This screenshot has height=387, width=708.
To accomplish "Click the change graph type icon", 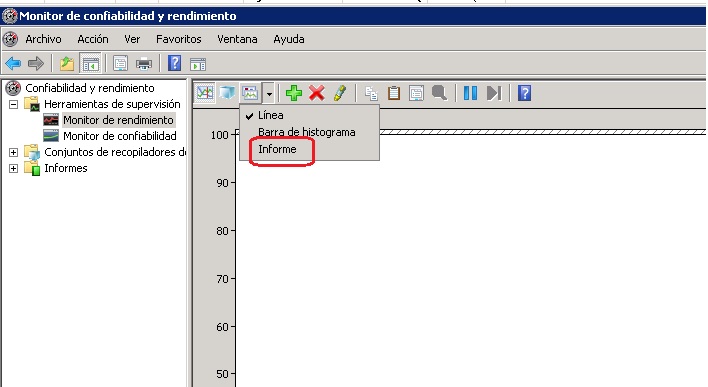I will 250,93.
